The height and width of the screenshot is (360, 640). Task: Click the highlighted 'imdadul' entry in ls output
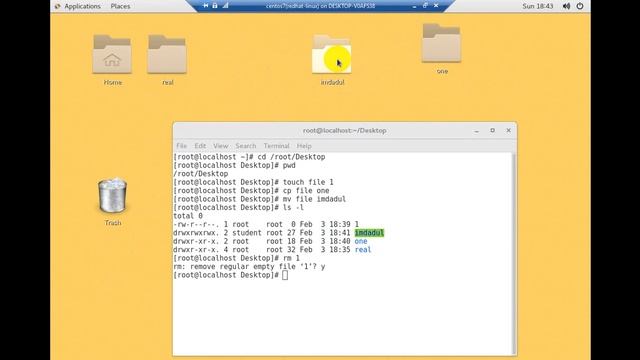pos(369,233)
